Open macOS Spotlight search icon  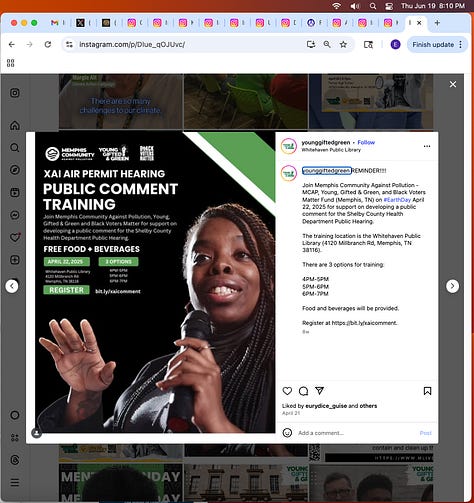coord(373,6)
